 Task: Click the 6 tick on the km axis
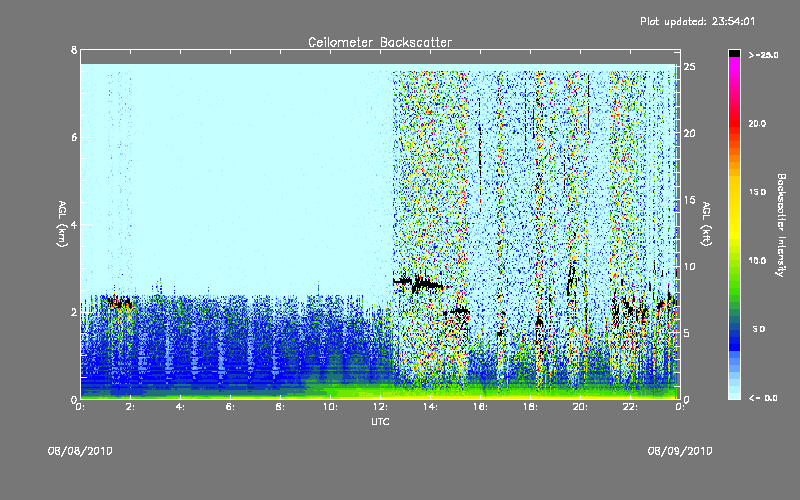point(74,137)
